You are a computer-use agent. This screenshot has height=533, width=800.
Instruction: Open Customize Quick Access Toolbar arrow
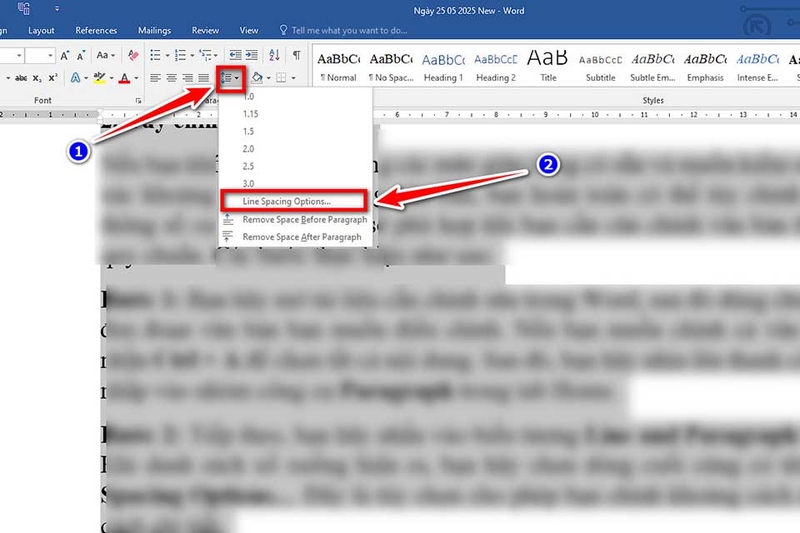[57, 9]
